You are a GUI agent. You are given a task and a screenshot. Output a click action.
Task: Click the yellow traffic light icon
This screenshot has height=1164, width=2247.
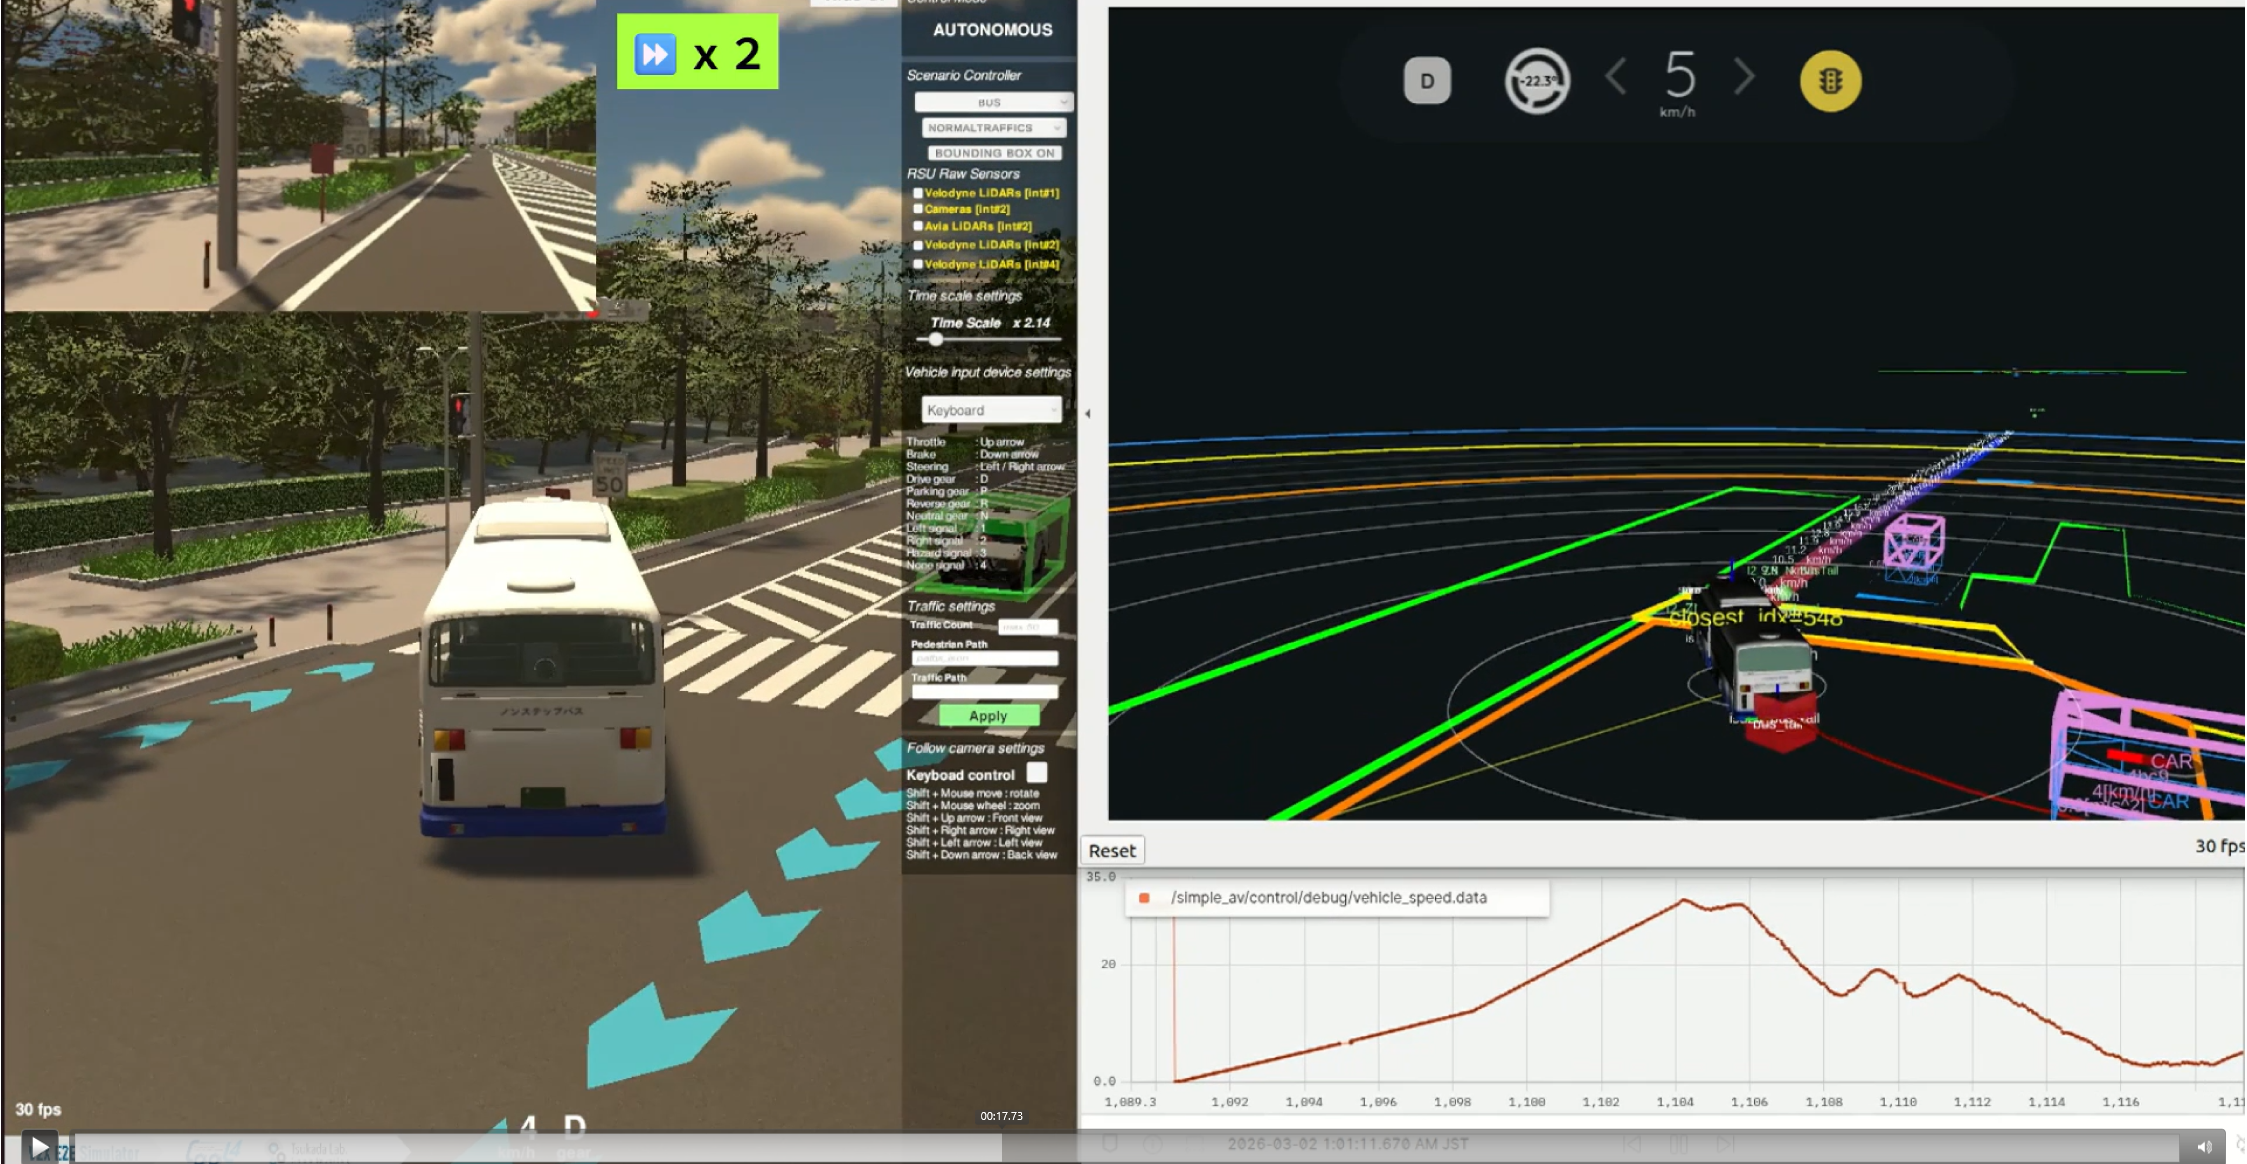(x=1830, y=81)
